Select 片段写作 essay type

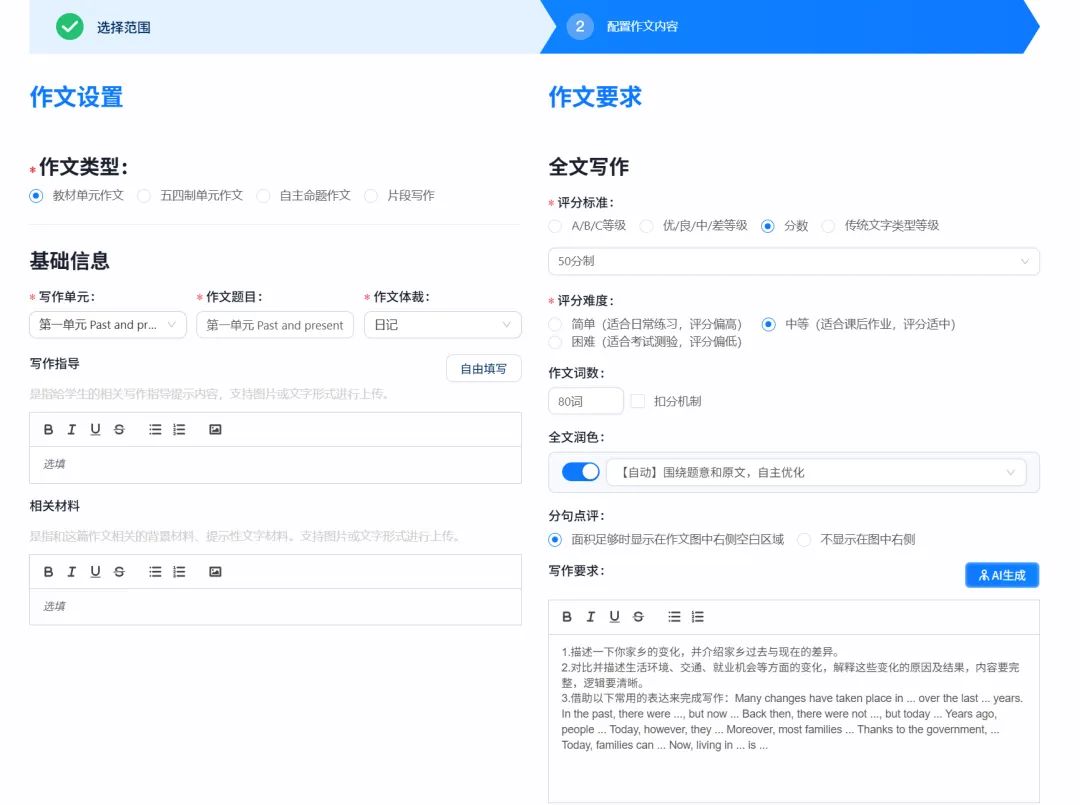[x=371, y=196]
